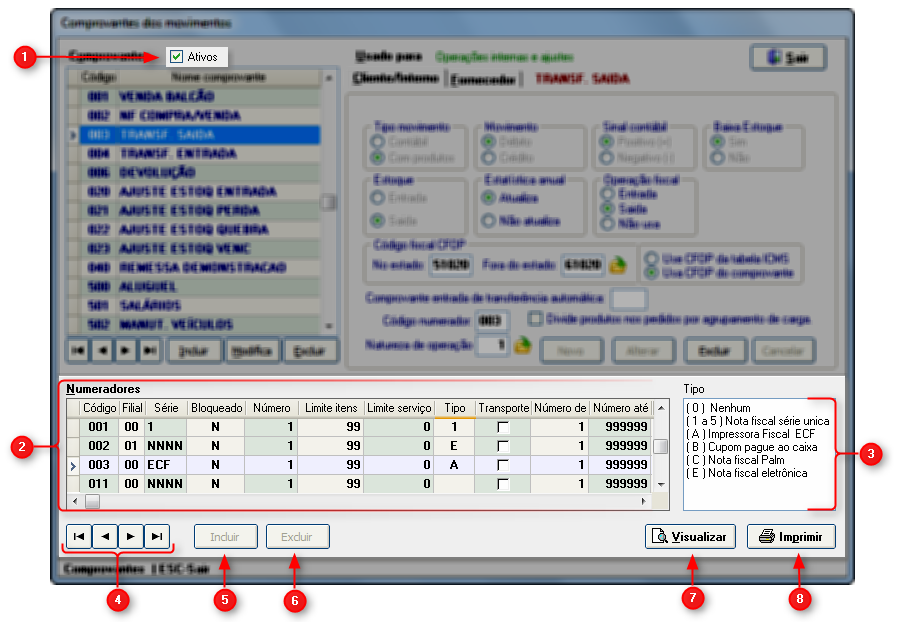
Task: Toggle Transporte checkbox in row 001
Action: [503, 427]
